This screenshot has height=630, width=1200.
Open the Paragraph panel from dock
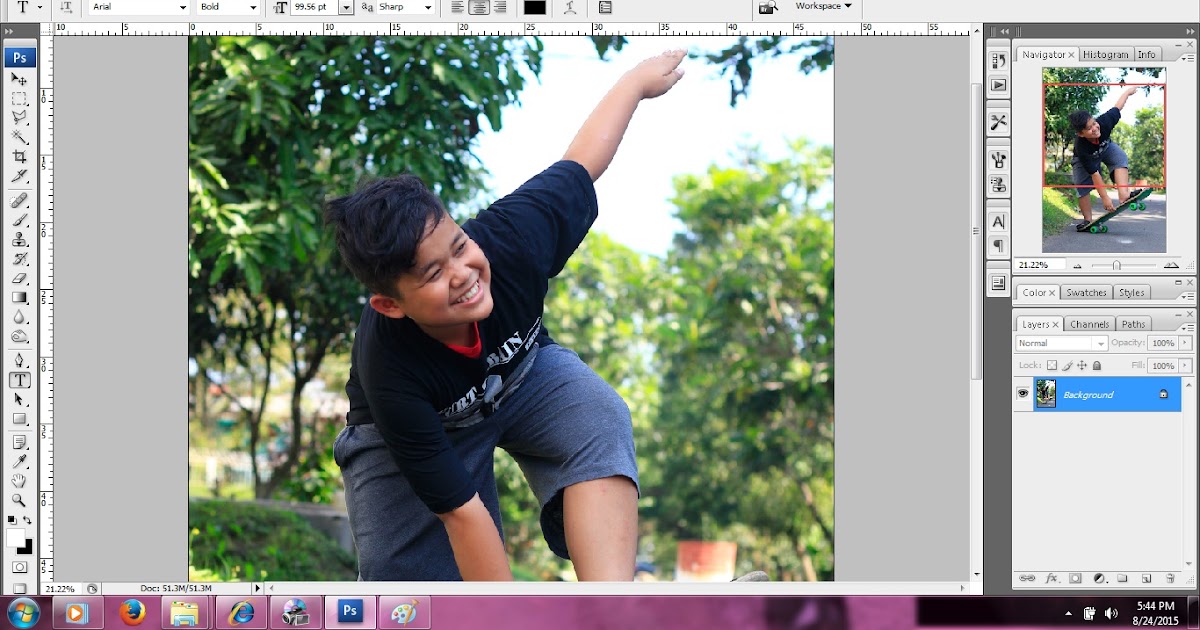click(998, 246)
